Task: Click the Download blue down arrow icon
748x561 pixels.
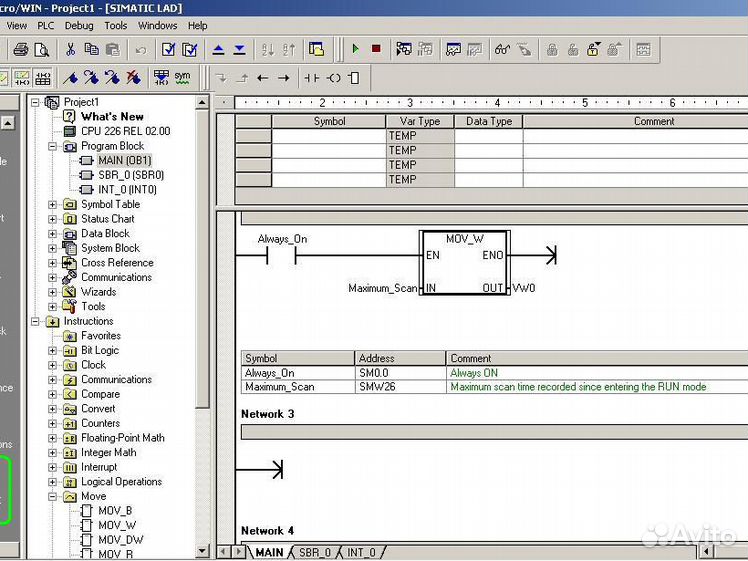Action: pyautogui.click(x=239, y=49)
